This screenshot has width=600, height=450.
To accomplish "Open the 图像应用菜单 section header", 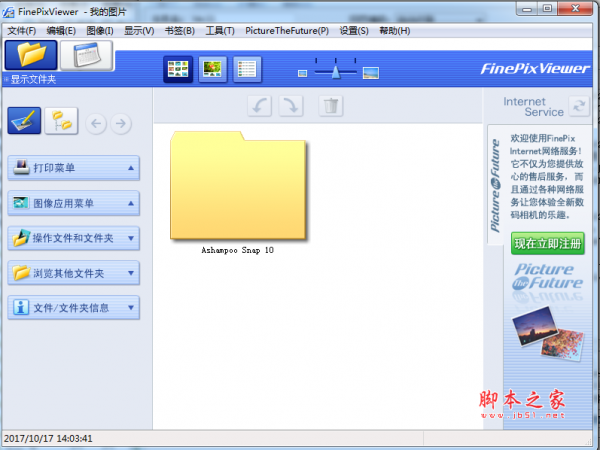I will 73,203.
